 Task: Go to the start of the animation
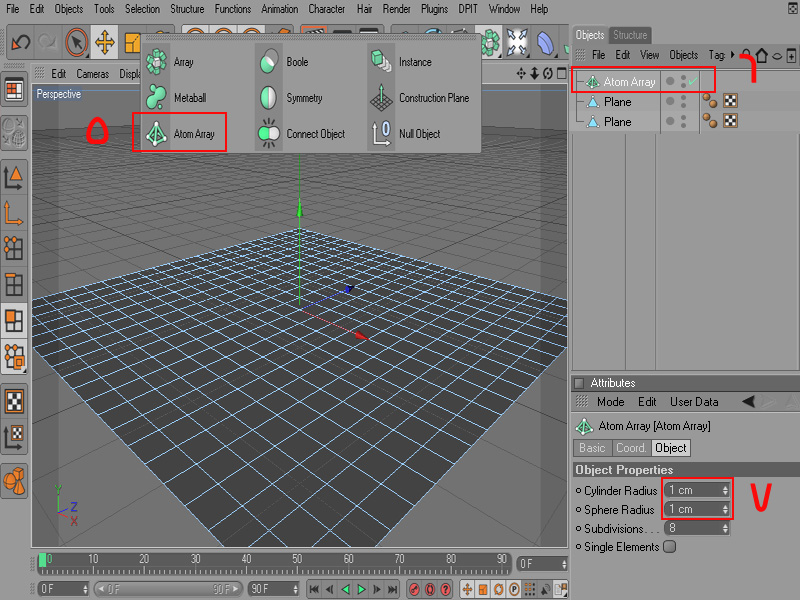314,589
